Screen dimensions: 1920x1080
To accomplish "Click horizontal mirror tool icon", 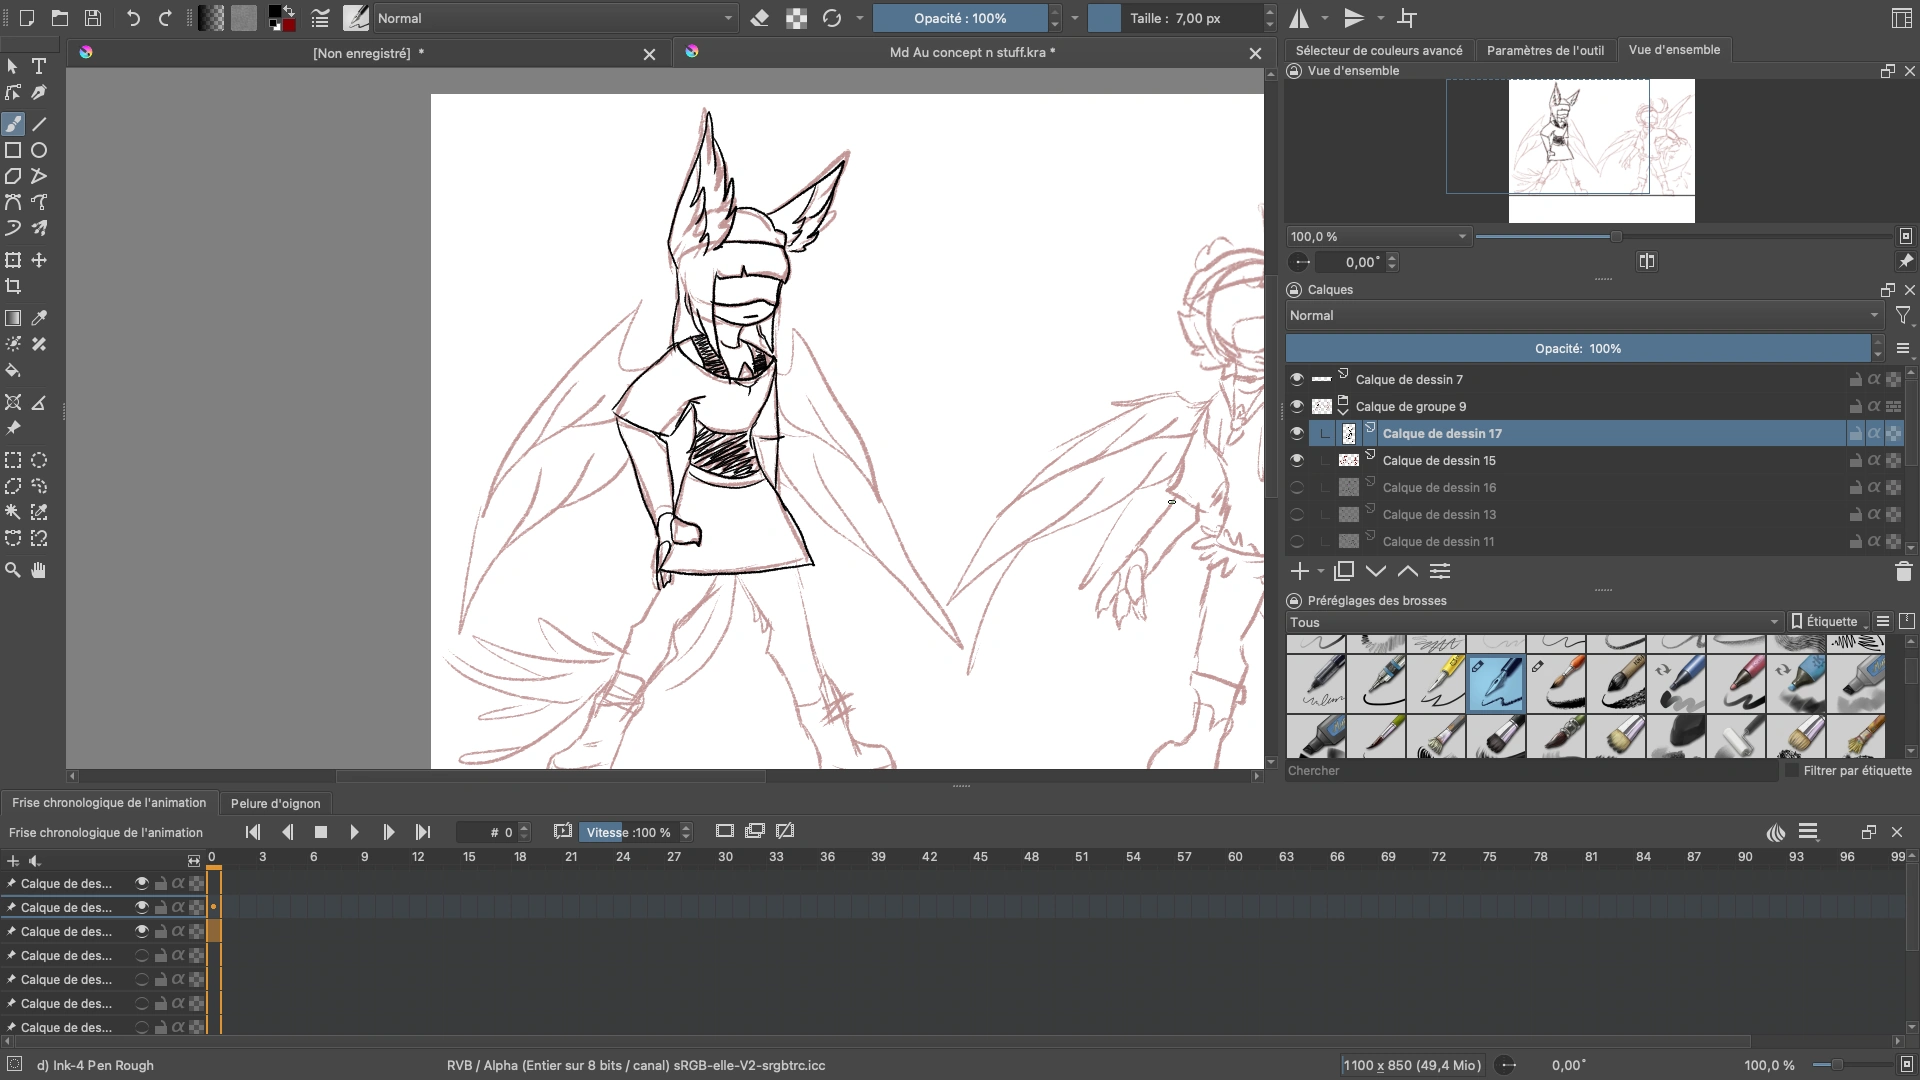I will point(1299,18).
